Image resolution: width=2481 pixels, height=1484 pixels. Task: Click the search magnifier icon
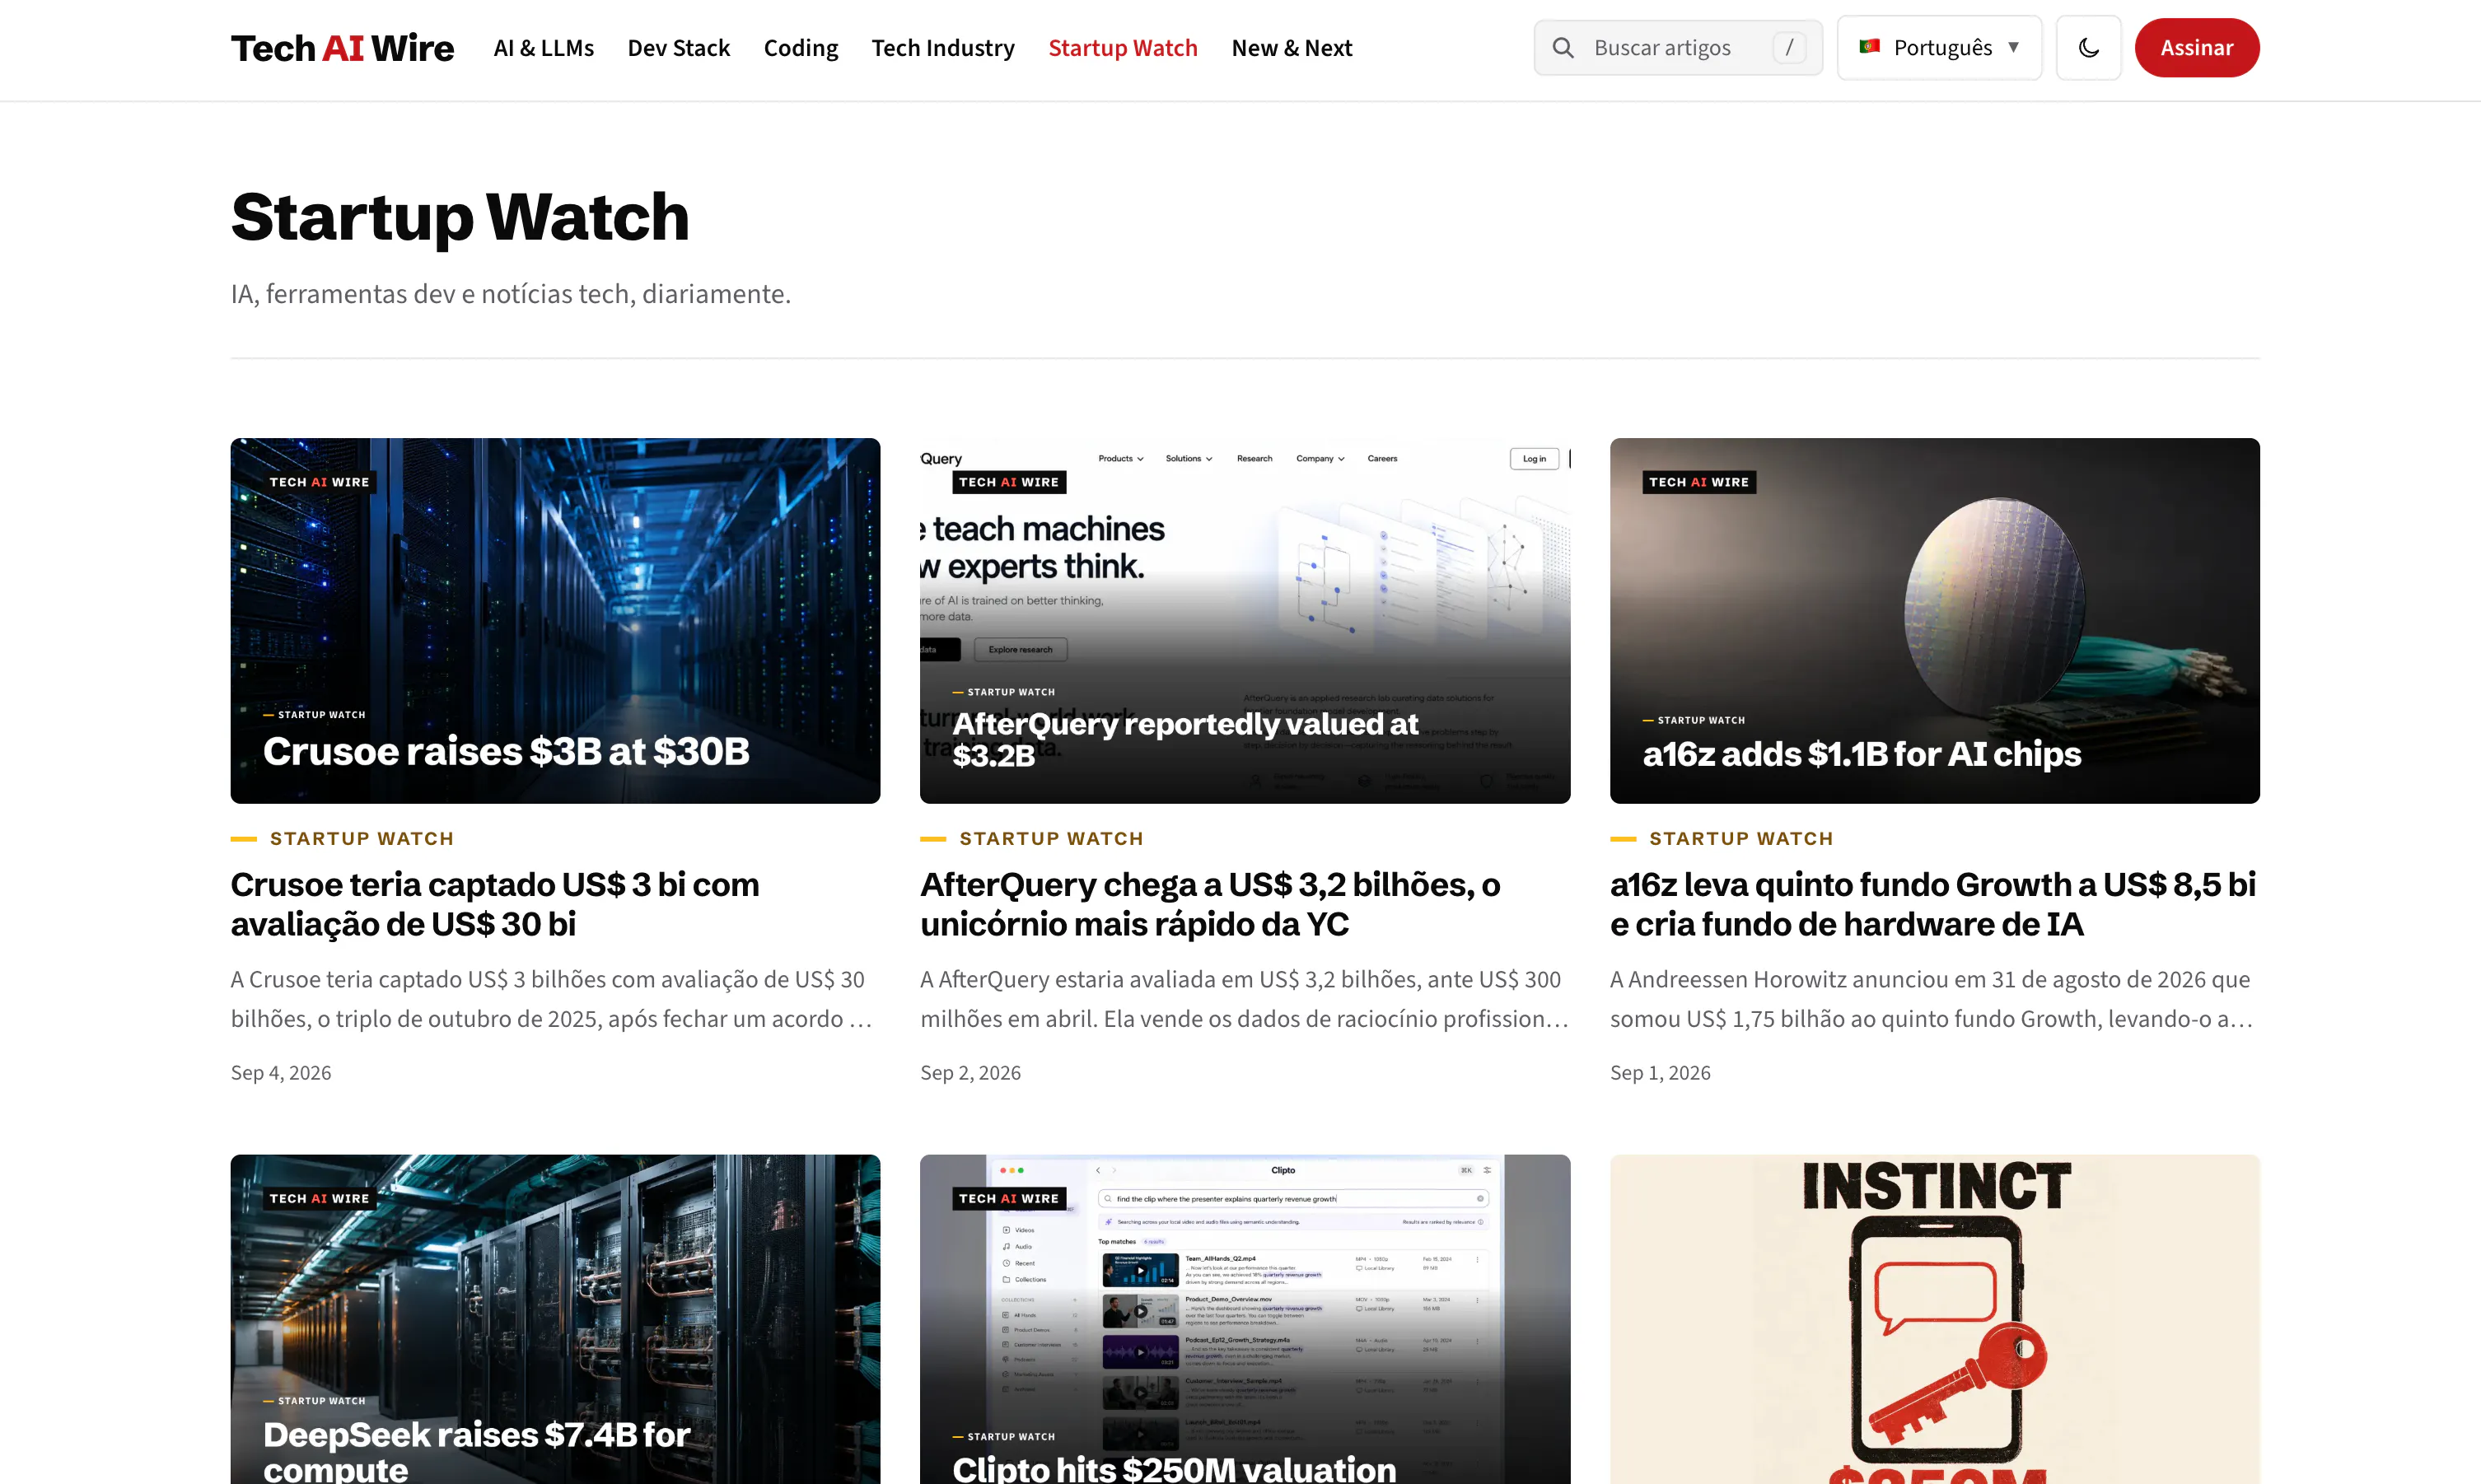(1563, 48)
